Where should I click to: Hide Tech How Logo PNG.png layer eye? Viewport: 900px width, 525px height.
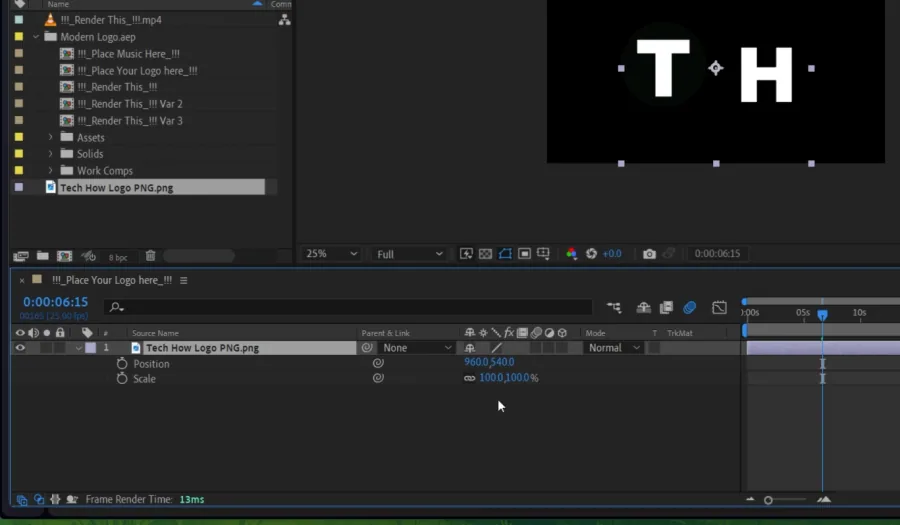(x=20, y=348)
